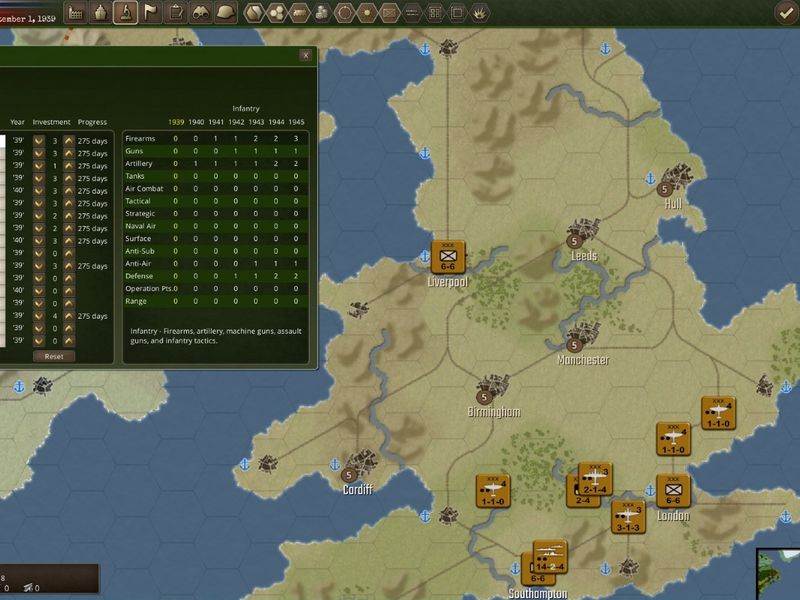Decrease investment in the row showing 1
The image size is (800, 600).
coord(39,166)
